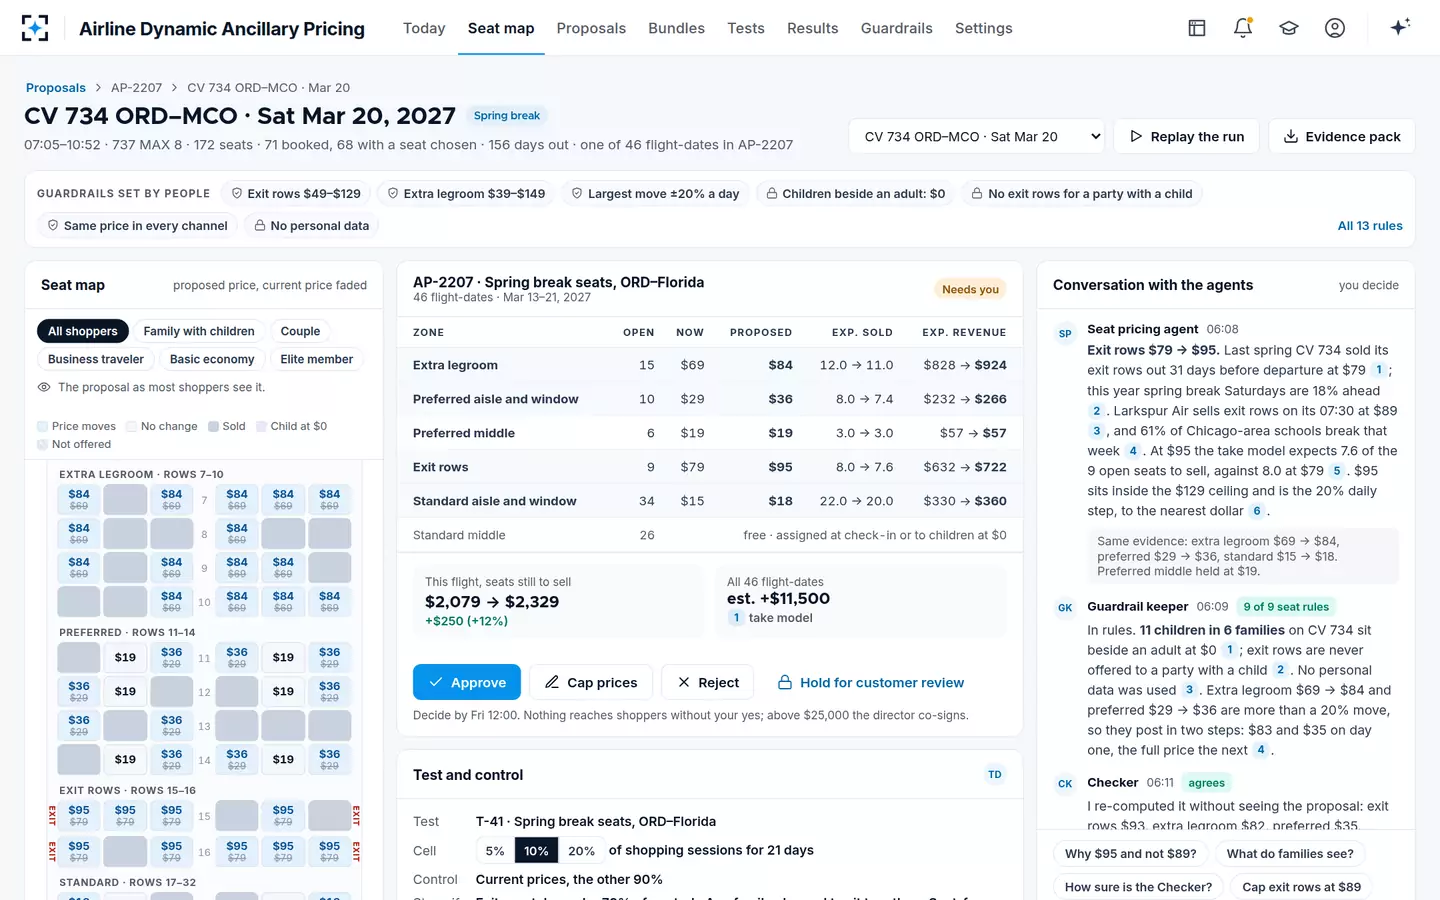
Task: Reject the pricing proposal
Action: [x=708, y=682]
